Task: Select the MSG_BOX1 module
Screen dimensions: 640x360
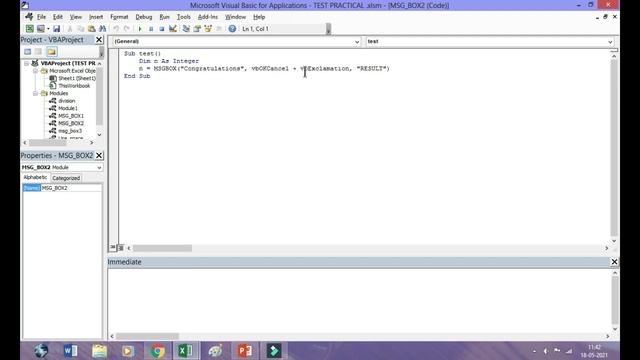Action: pos(71,116)
